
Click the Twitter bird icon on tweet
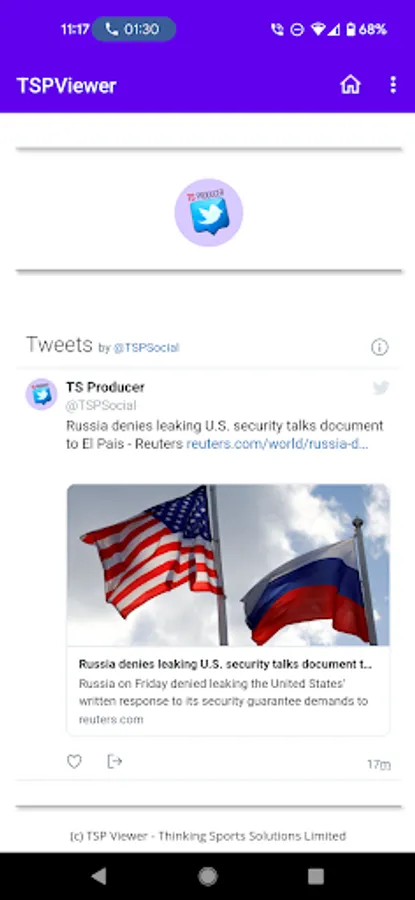click(381, 388)
